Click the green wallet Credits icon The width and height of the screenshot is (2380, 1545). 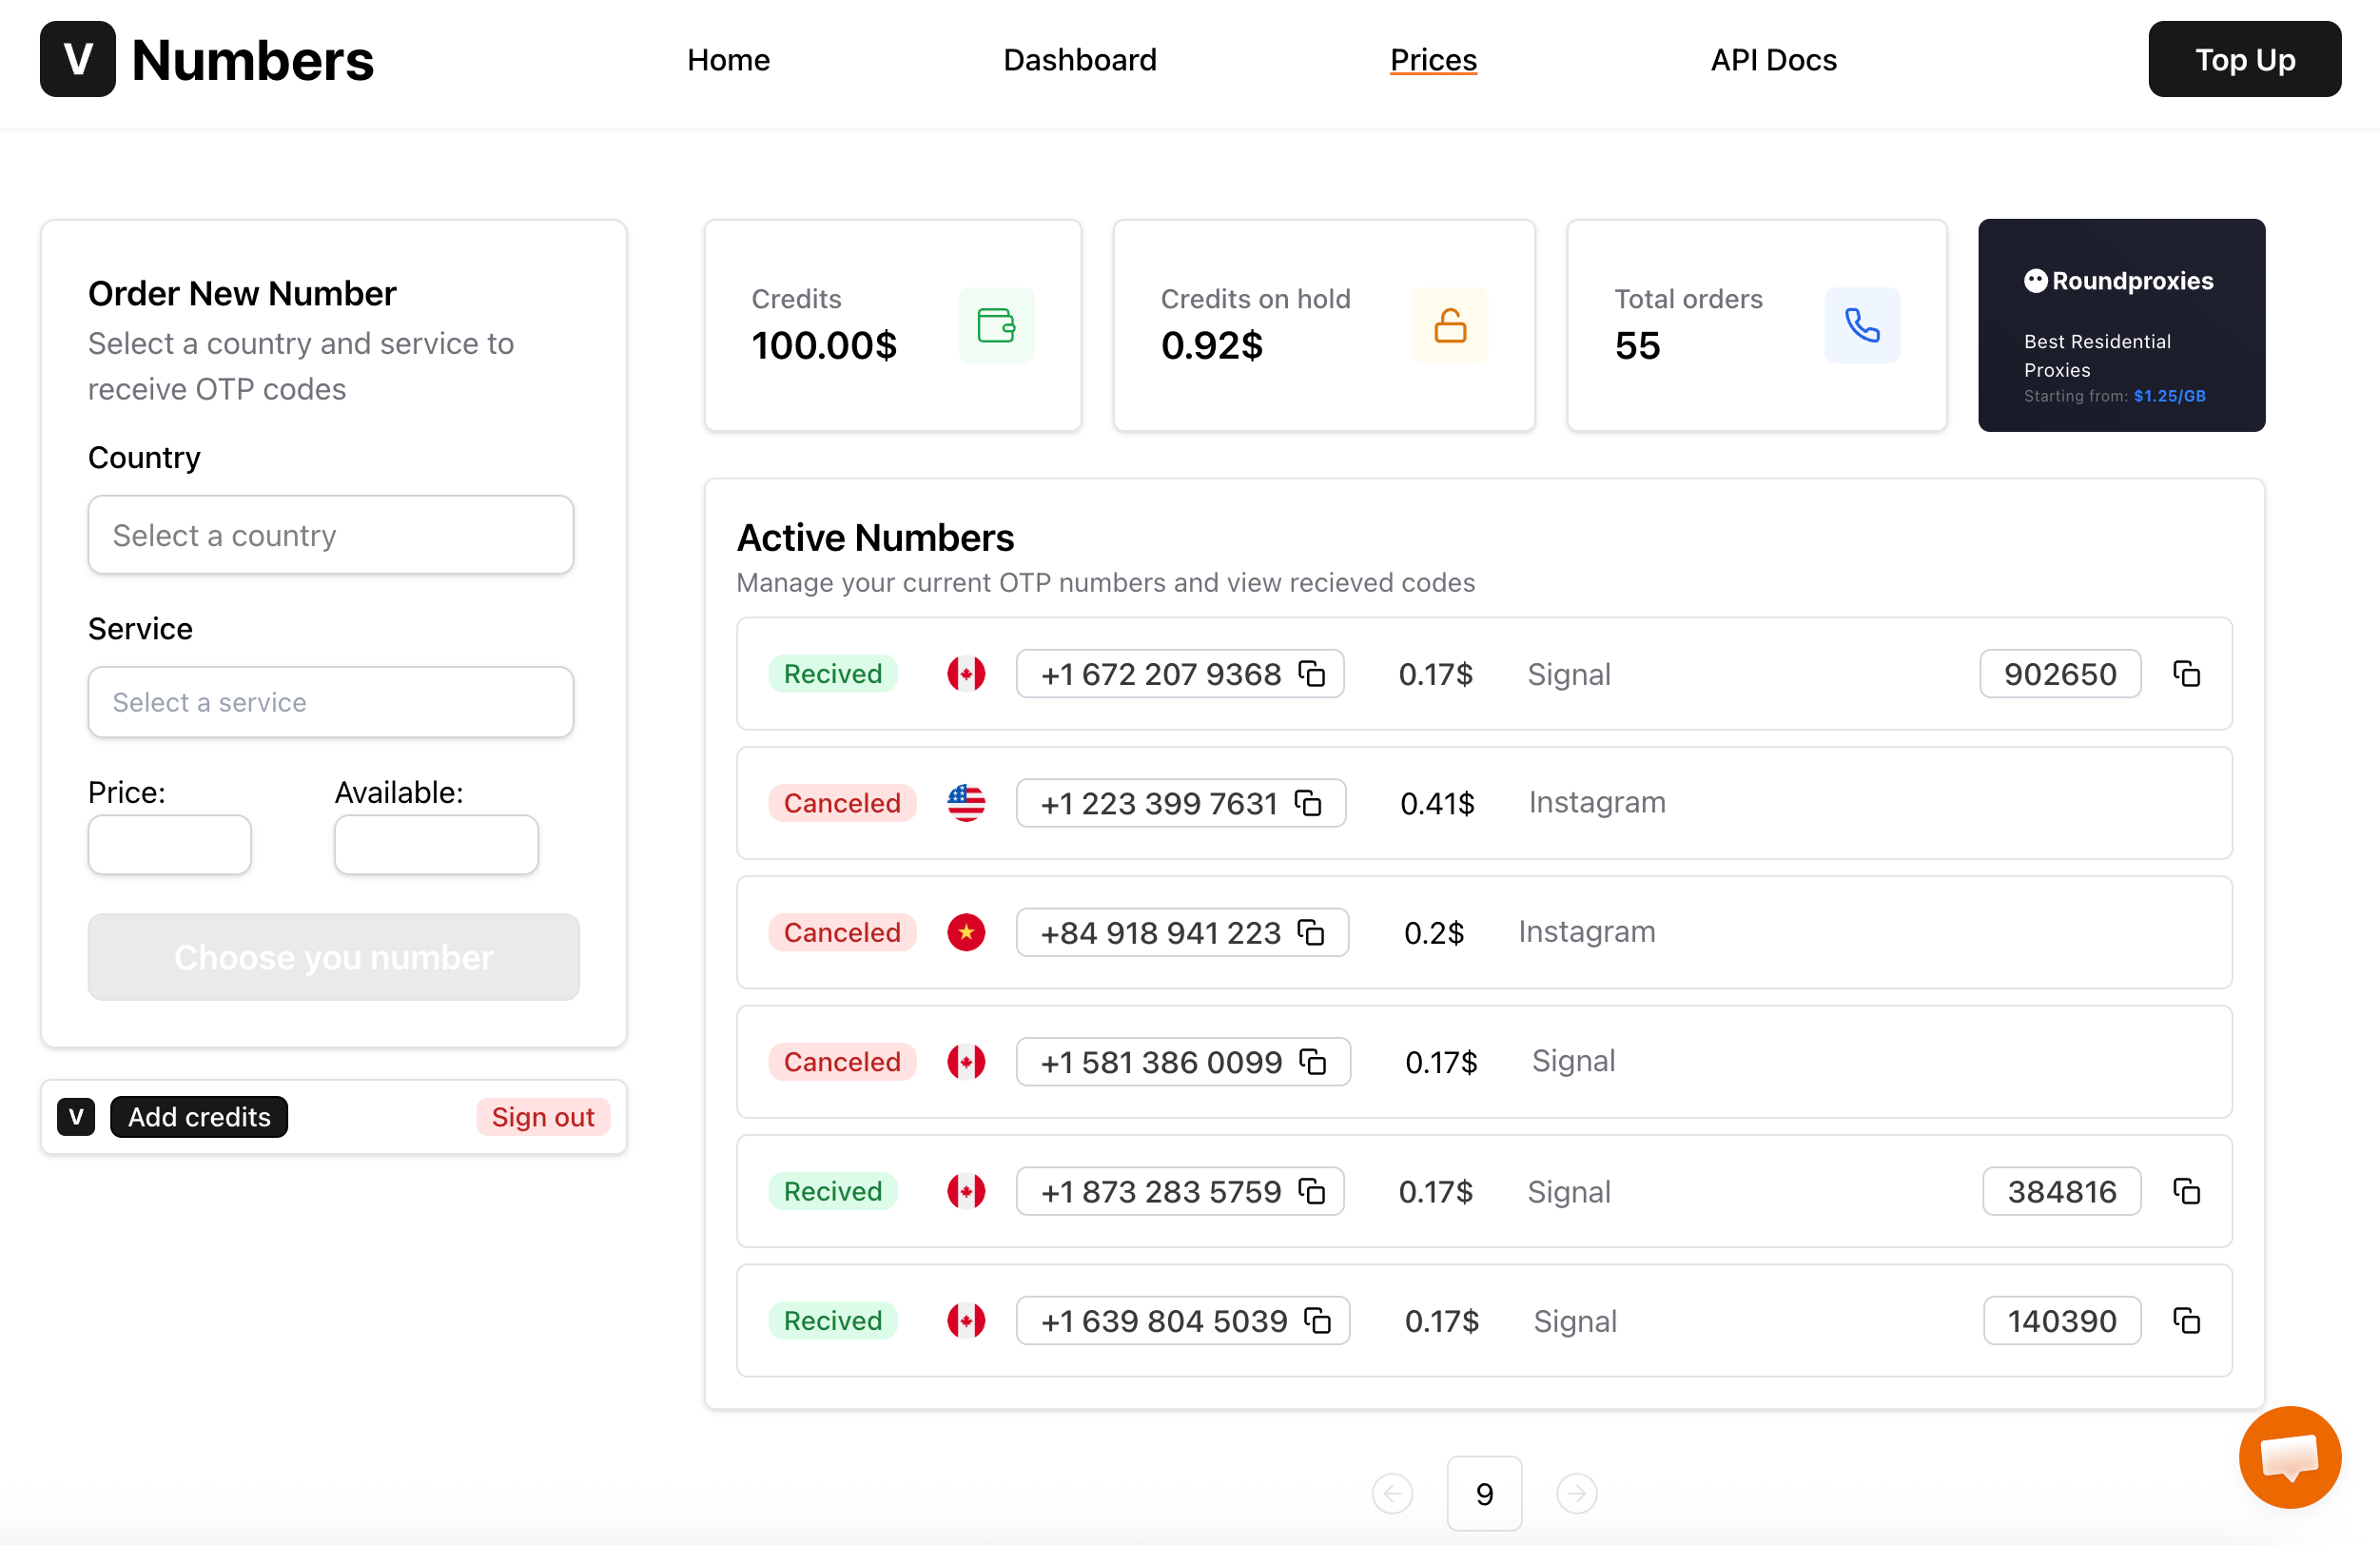pos(996,325)
